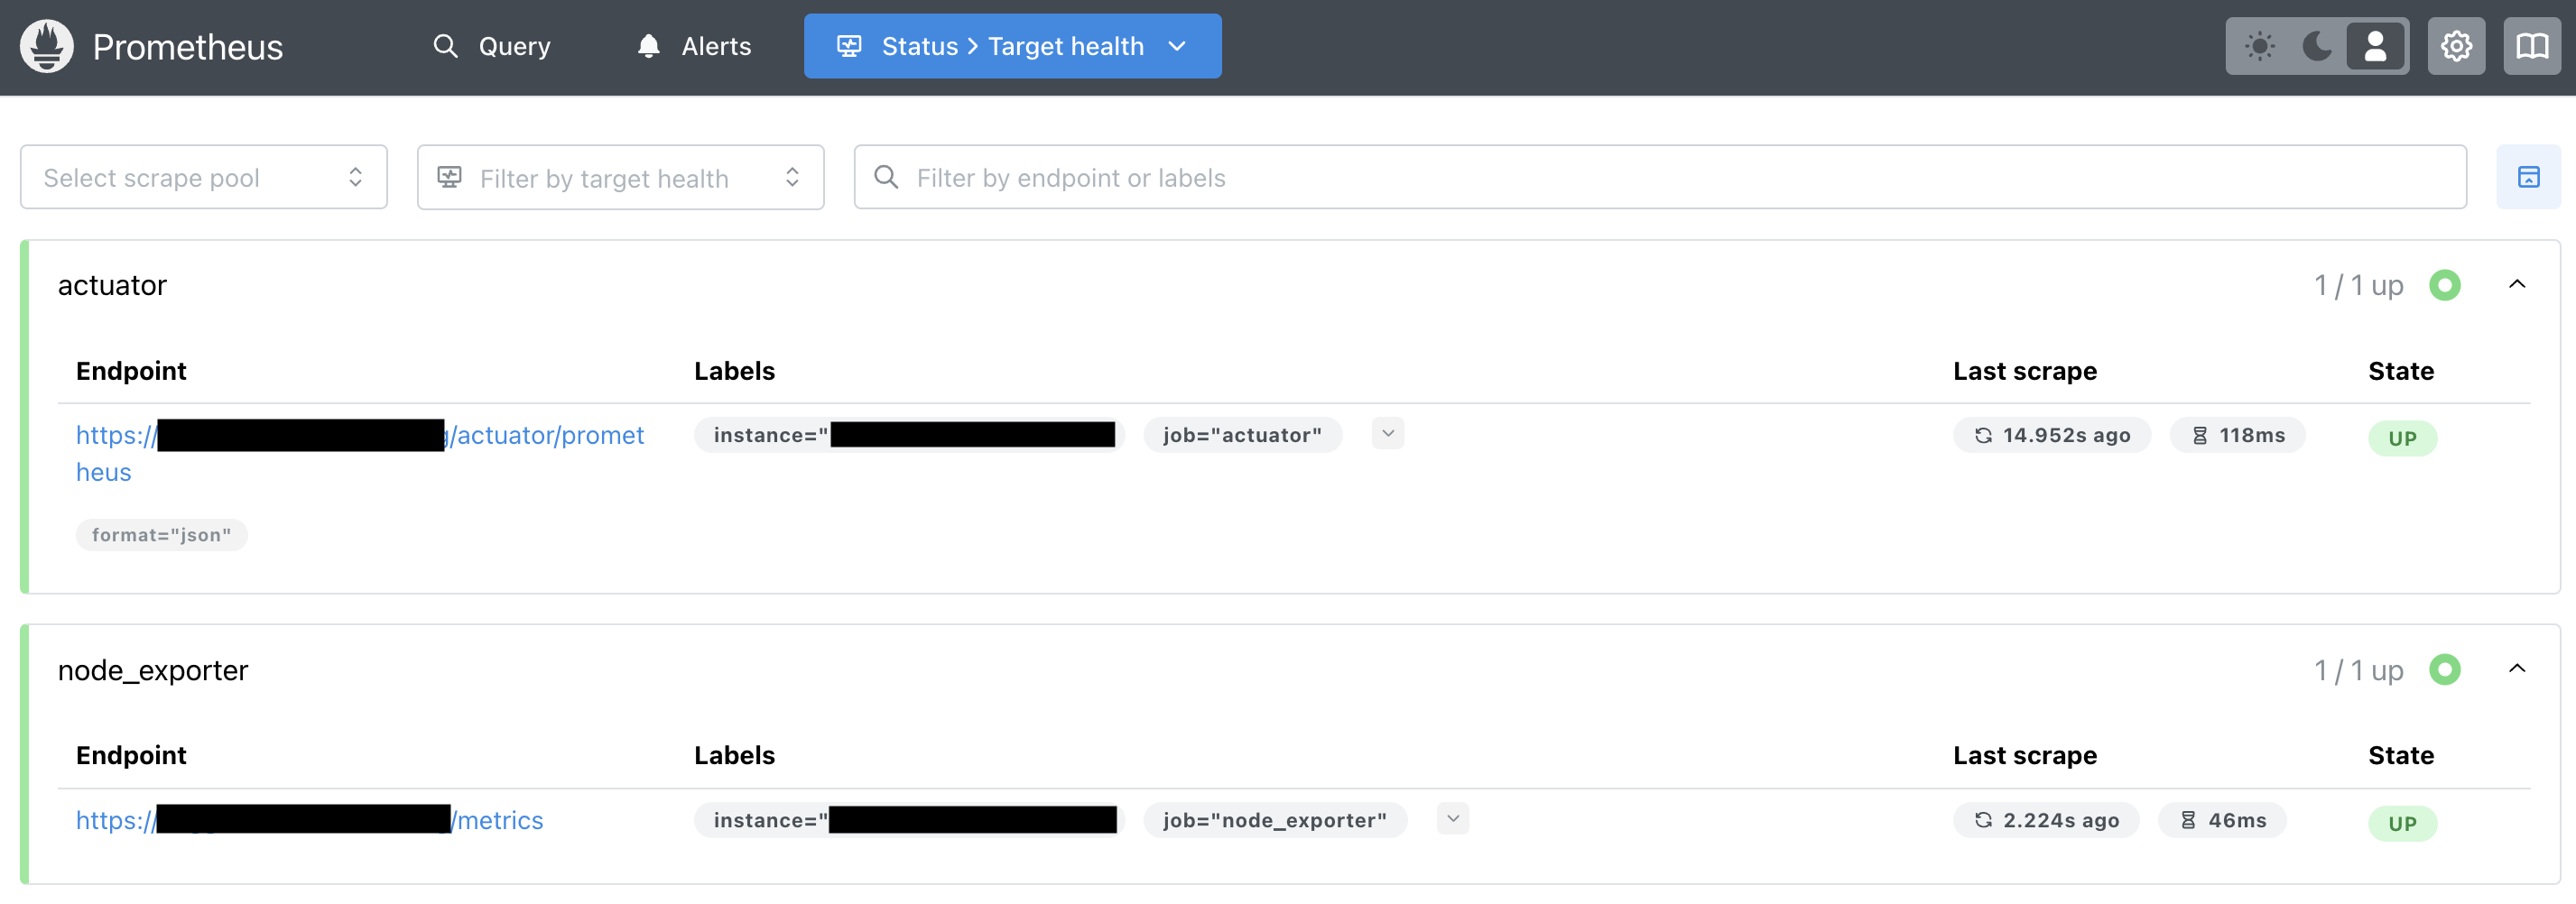This screenshot has width=2576, height=904.
Task: Click collapse all pools icon button
Action: 2528,177
